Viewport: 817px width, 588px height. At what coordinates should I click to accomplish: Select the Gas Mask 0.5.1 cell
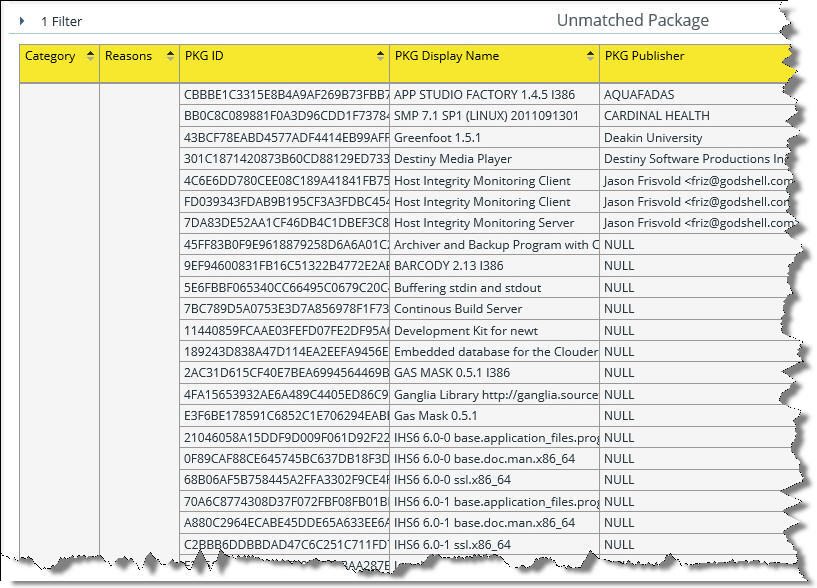(x=494, y=416)
